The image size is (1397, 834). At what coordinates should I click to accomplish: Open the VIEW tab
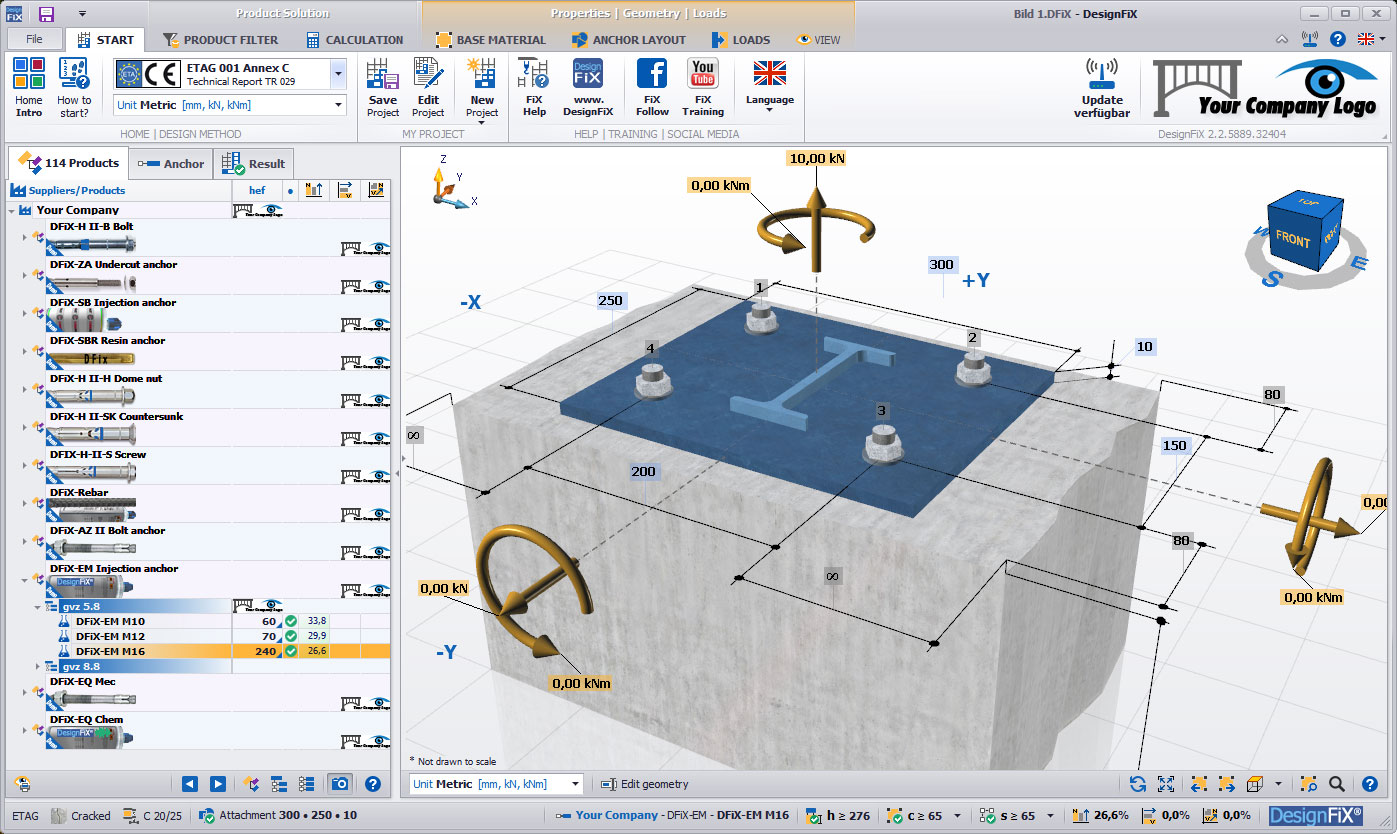point(818,40)
